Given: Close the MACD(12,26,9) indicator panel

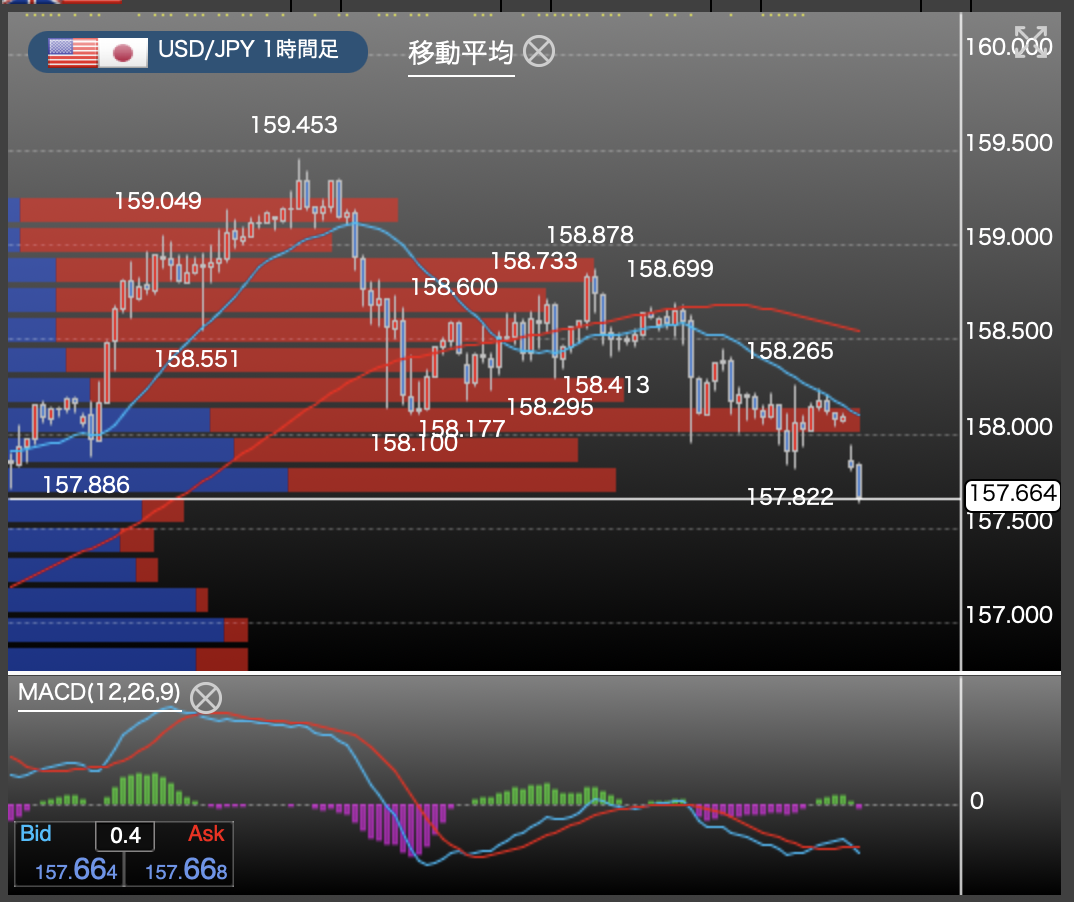Looking at the screenshot, I should click(206, 697).
